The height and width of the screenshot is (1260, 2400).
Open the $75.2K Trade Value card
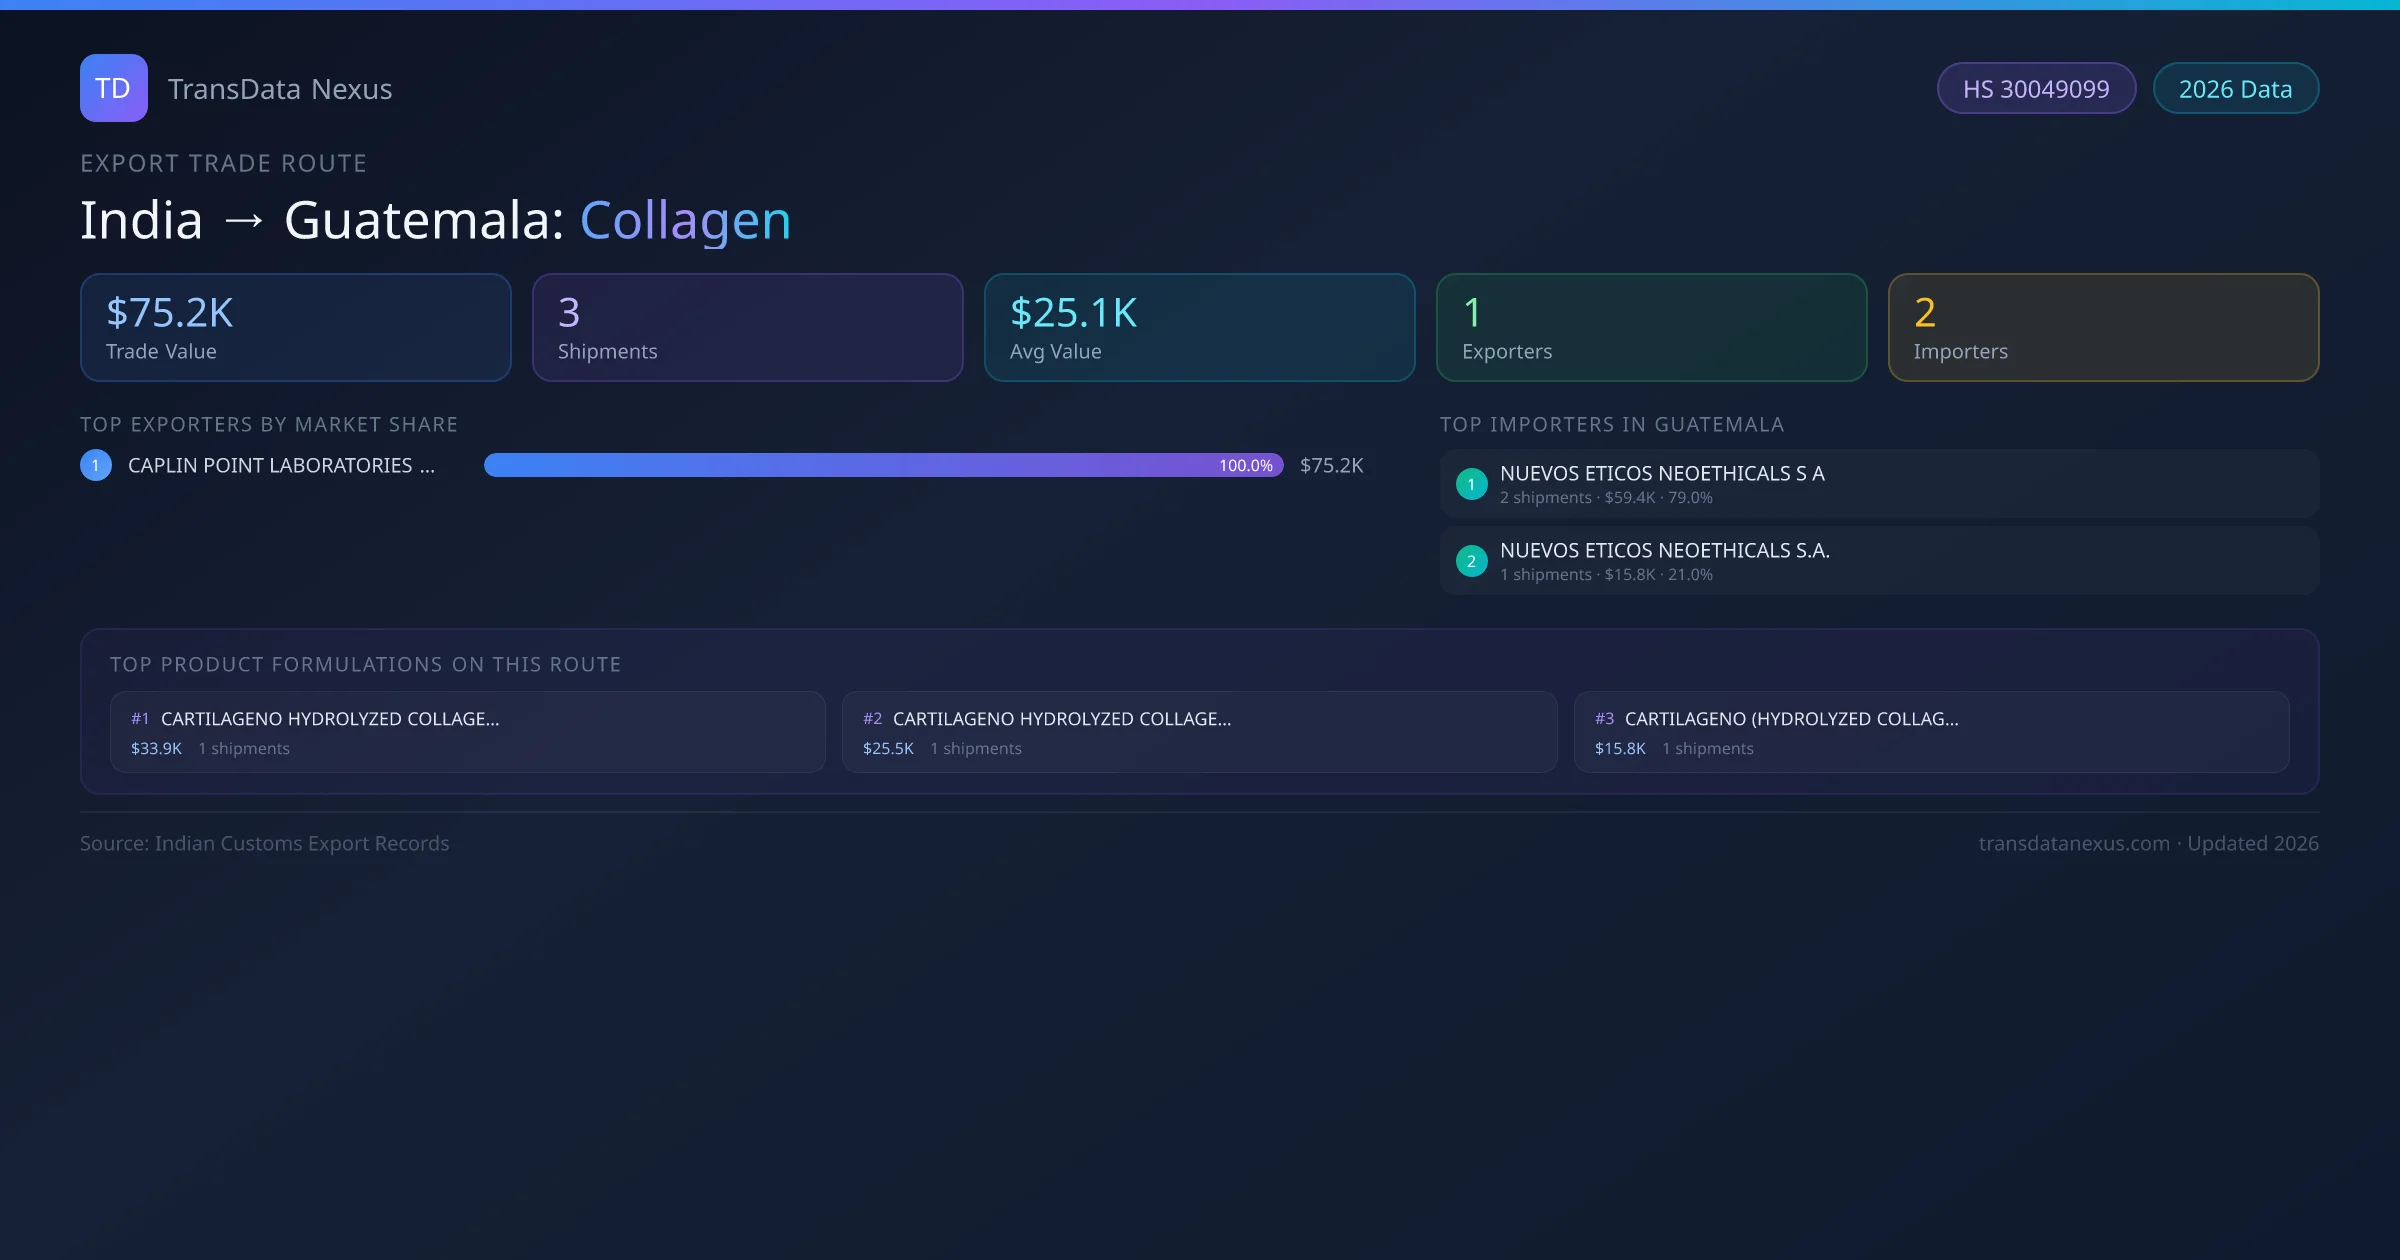[x=295, y=328]
